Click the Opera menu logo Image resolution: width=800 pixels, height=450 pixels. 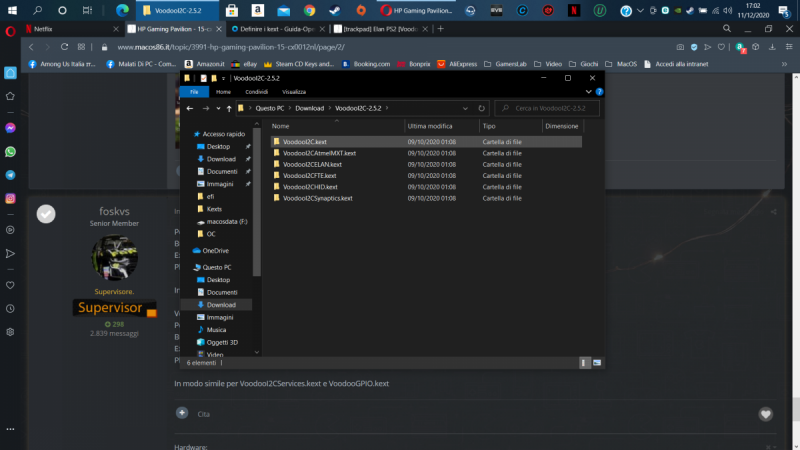tap(10, 32)
